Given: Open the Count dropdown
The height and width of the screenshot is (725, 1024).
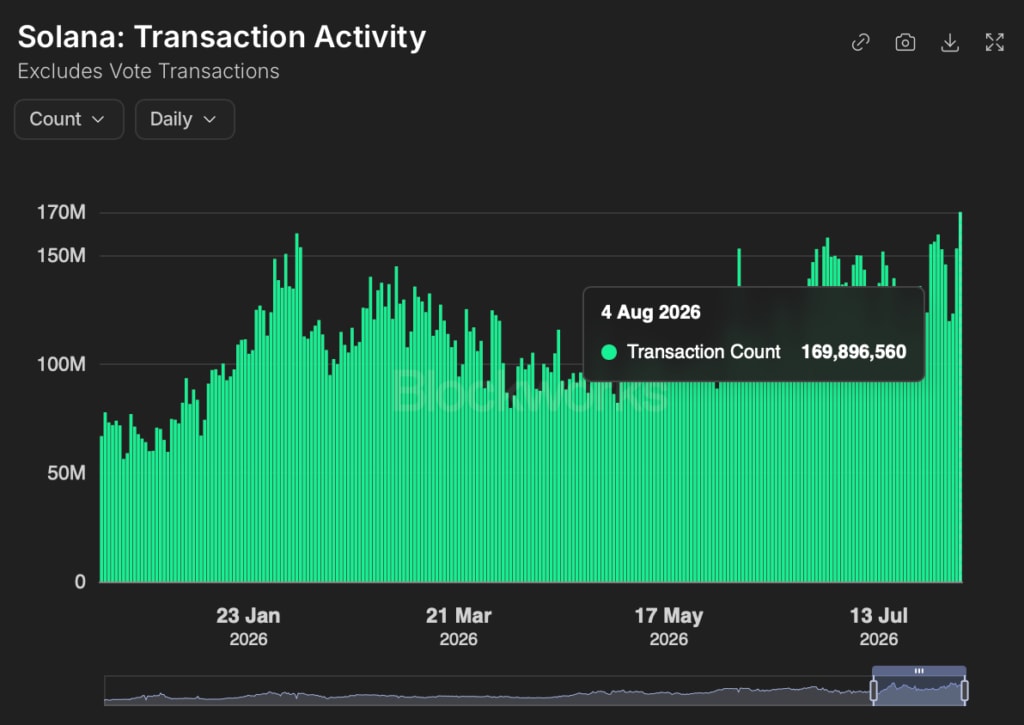Looking at the screenshot, I should (69, 119).
